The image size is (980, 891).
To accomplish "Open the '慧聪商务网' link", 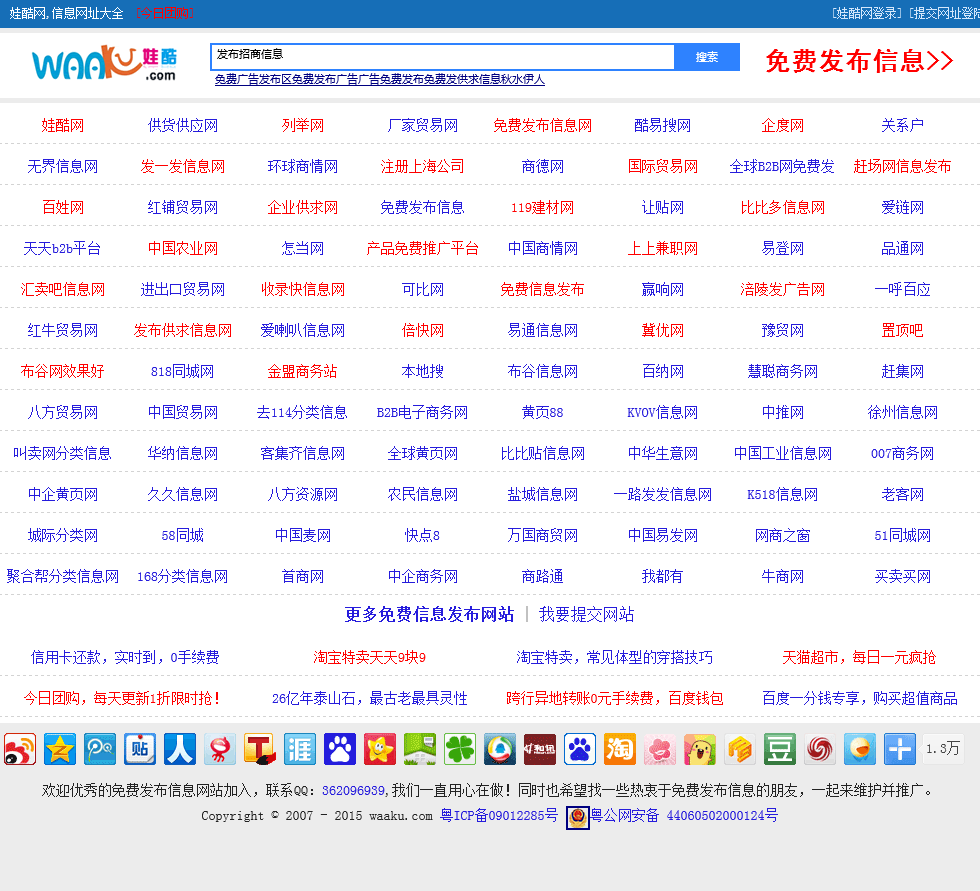I will tap(782, 372).
